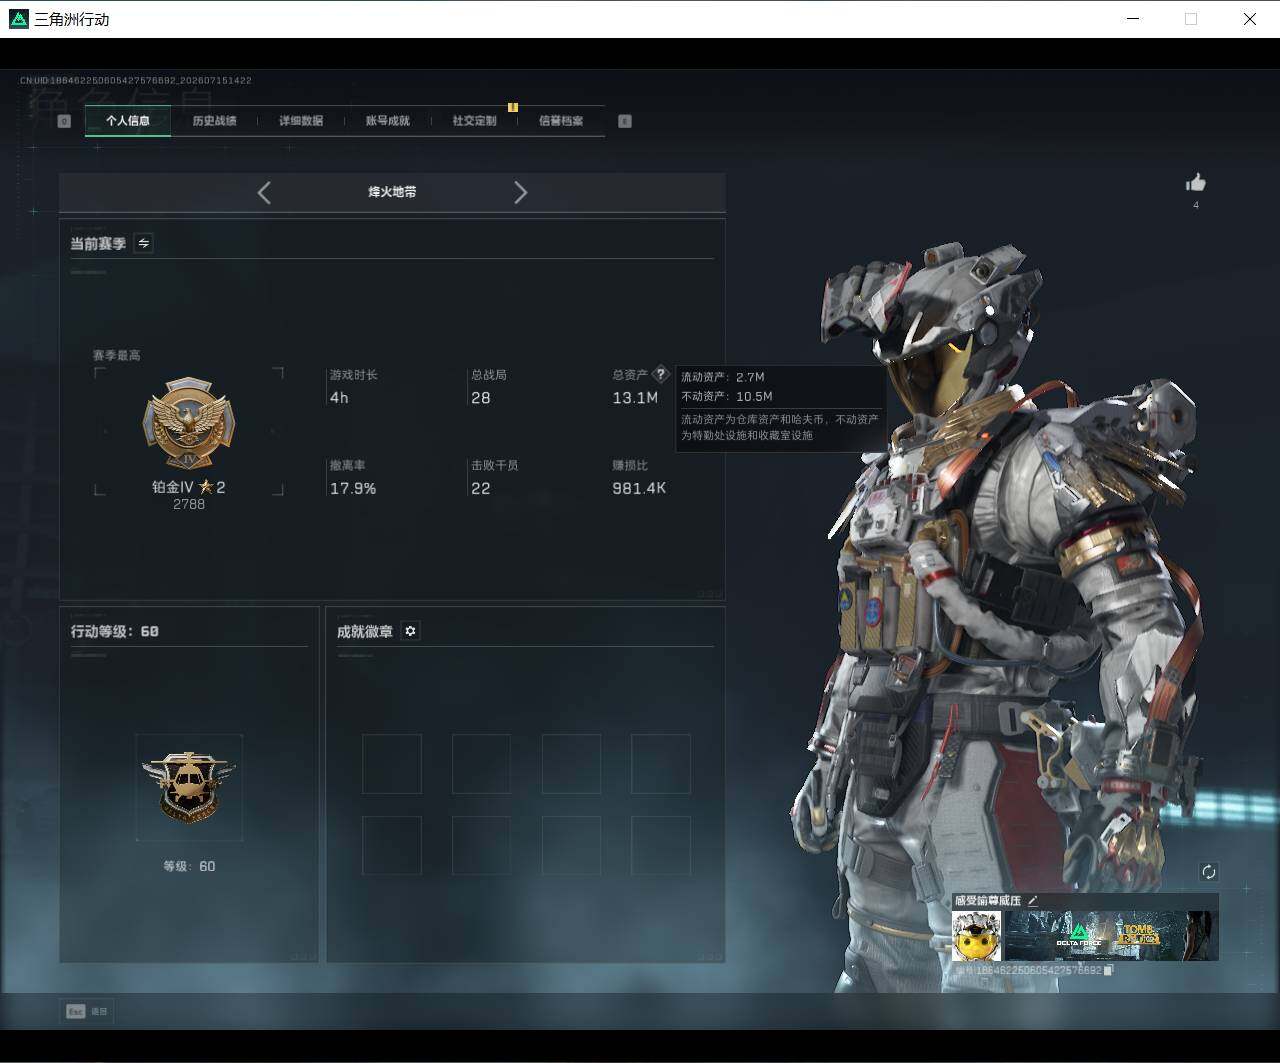Open the 成就徽章 settings gear
Viewport: 1280px width, 1063px height.
click(x=410, y=631)
